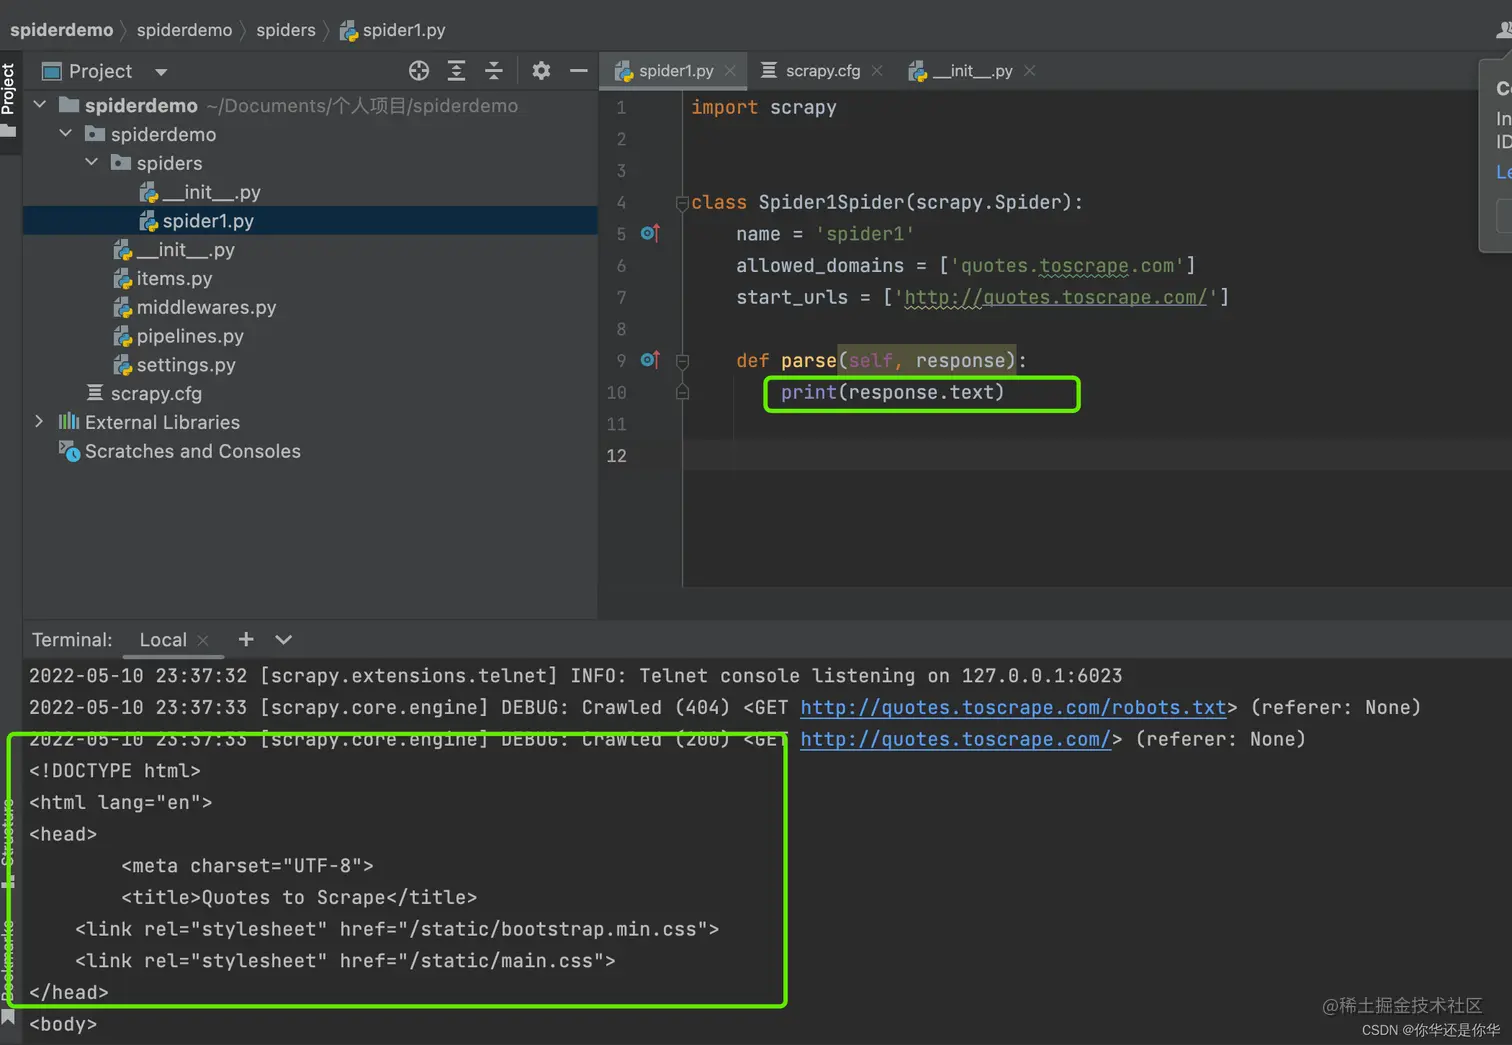Click the override gutter icon on line 9
The width and height of the screenshot is (1512, 1045).
(650, 360)
